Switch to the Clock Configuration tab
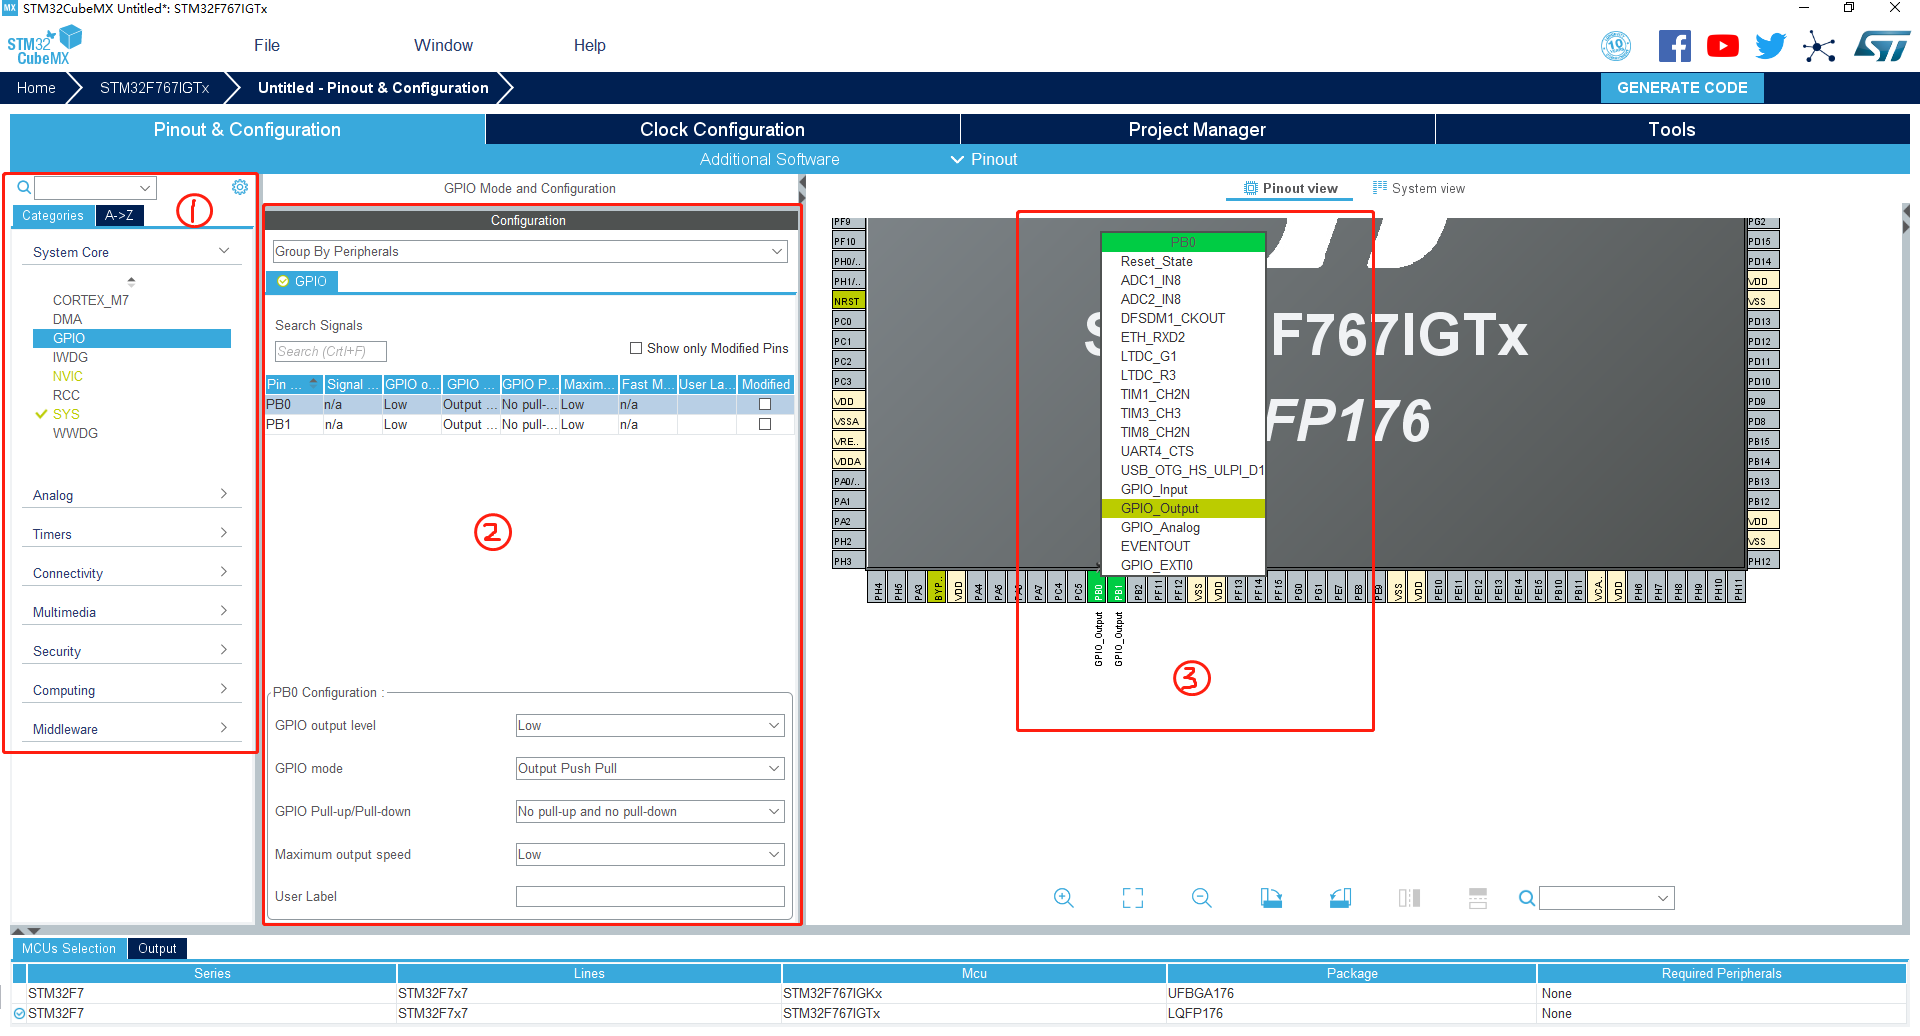The image size is (1920, 1036). pos(722,129)
